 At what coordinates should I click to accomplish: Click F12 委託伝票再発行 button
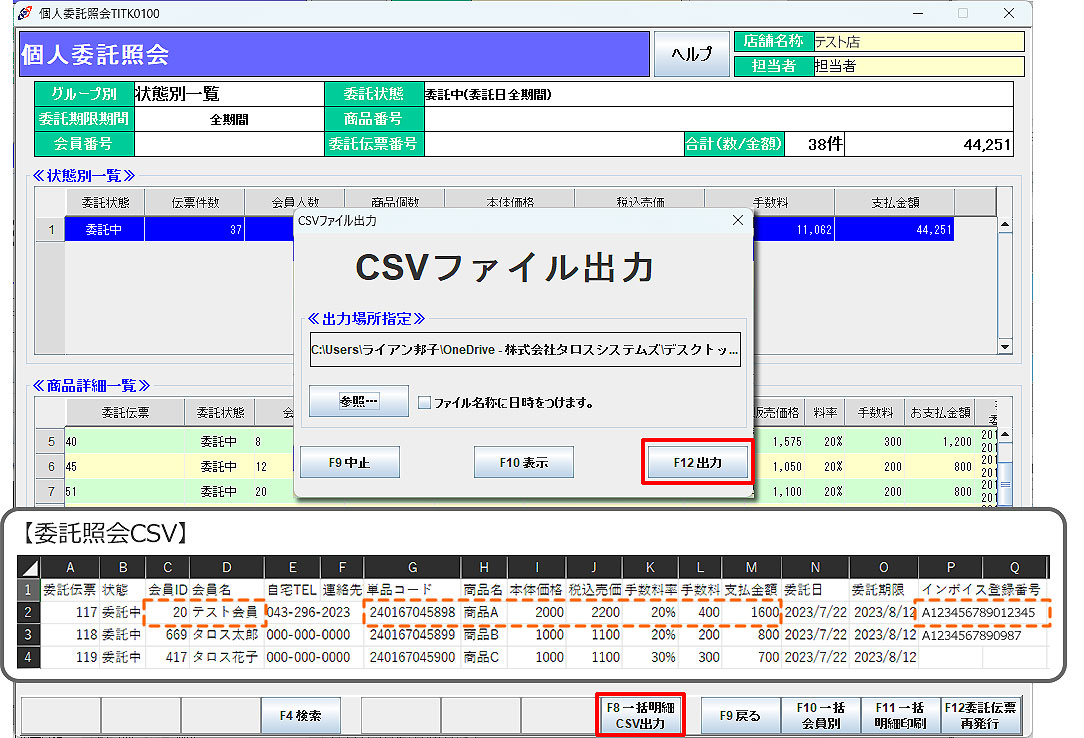[980, 715]
